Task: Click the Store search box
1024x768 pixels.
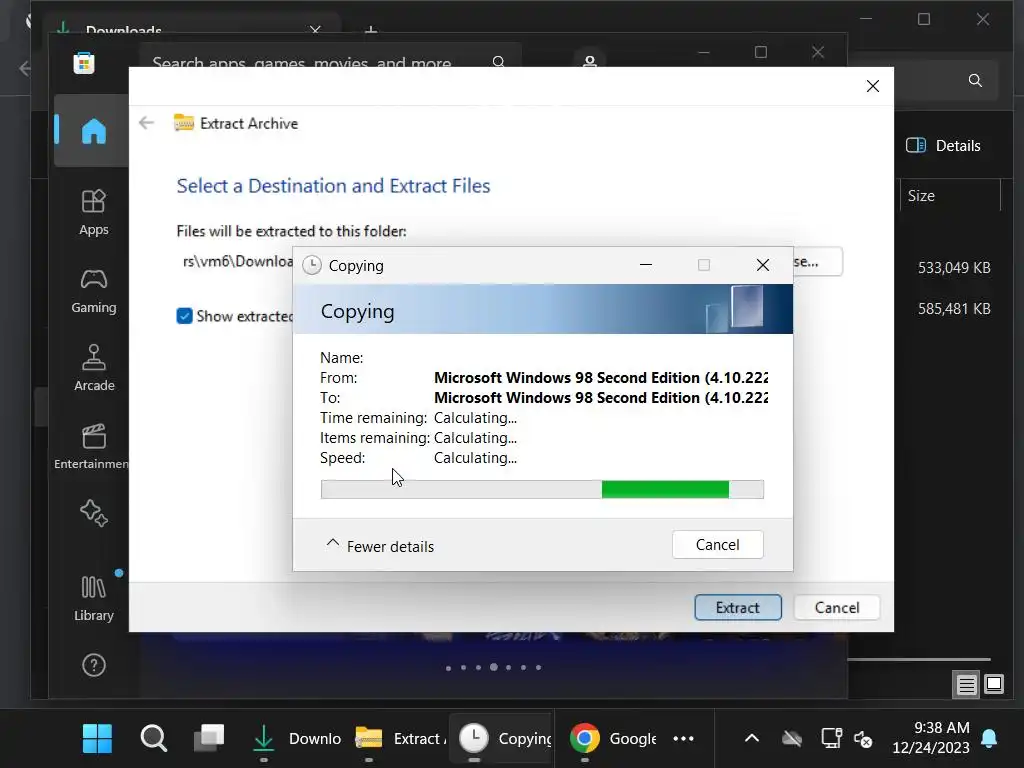Action: pyautogui.click(x=330, y=62)
